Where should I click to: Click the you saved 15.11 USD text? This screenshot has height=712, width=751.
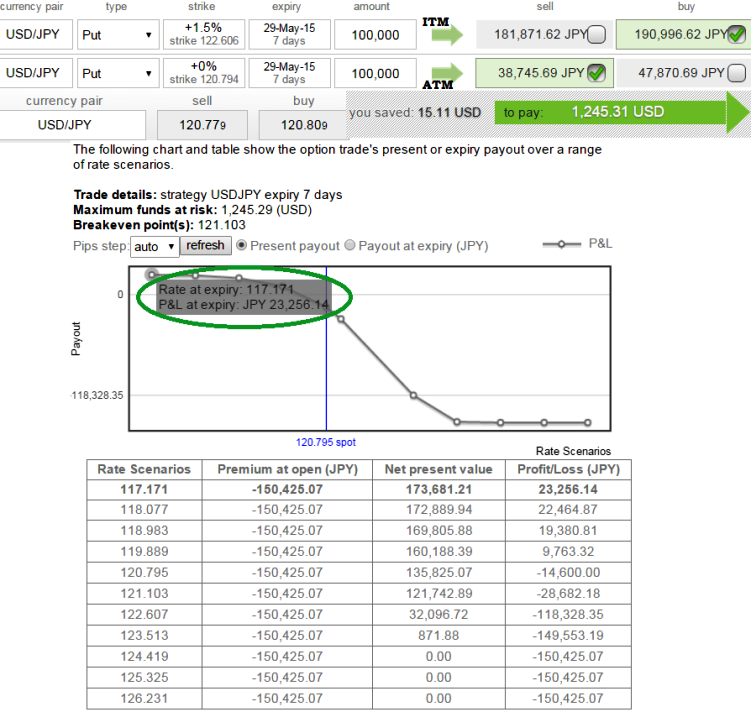pyautogui.click(x=415, y=113)
